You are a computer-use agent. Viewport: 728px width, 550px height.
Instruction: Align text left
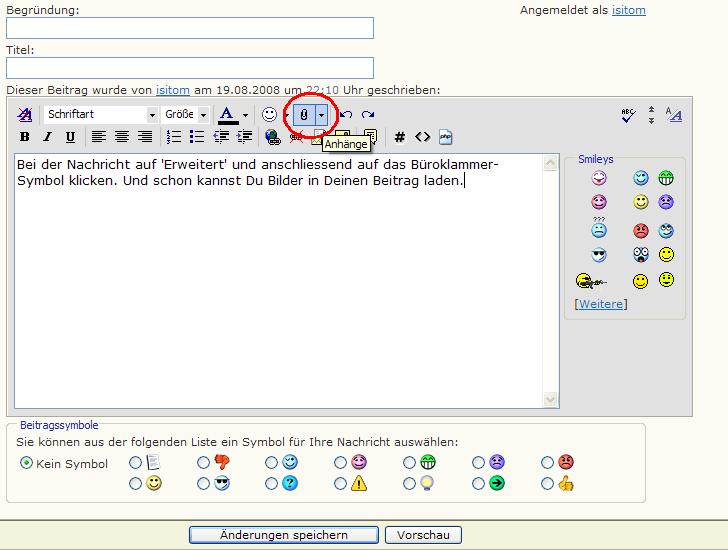click(98, 137)
